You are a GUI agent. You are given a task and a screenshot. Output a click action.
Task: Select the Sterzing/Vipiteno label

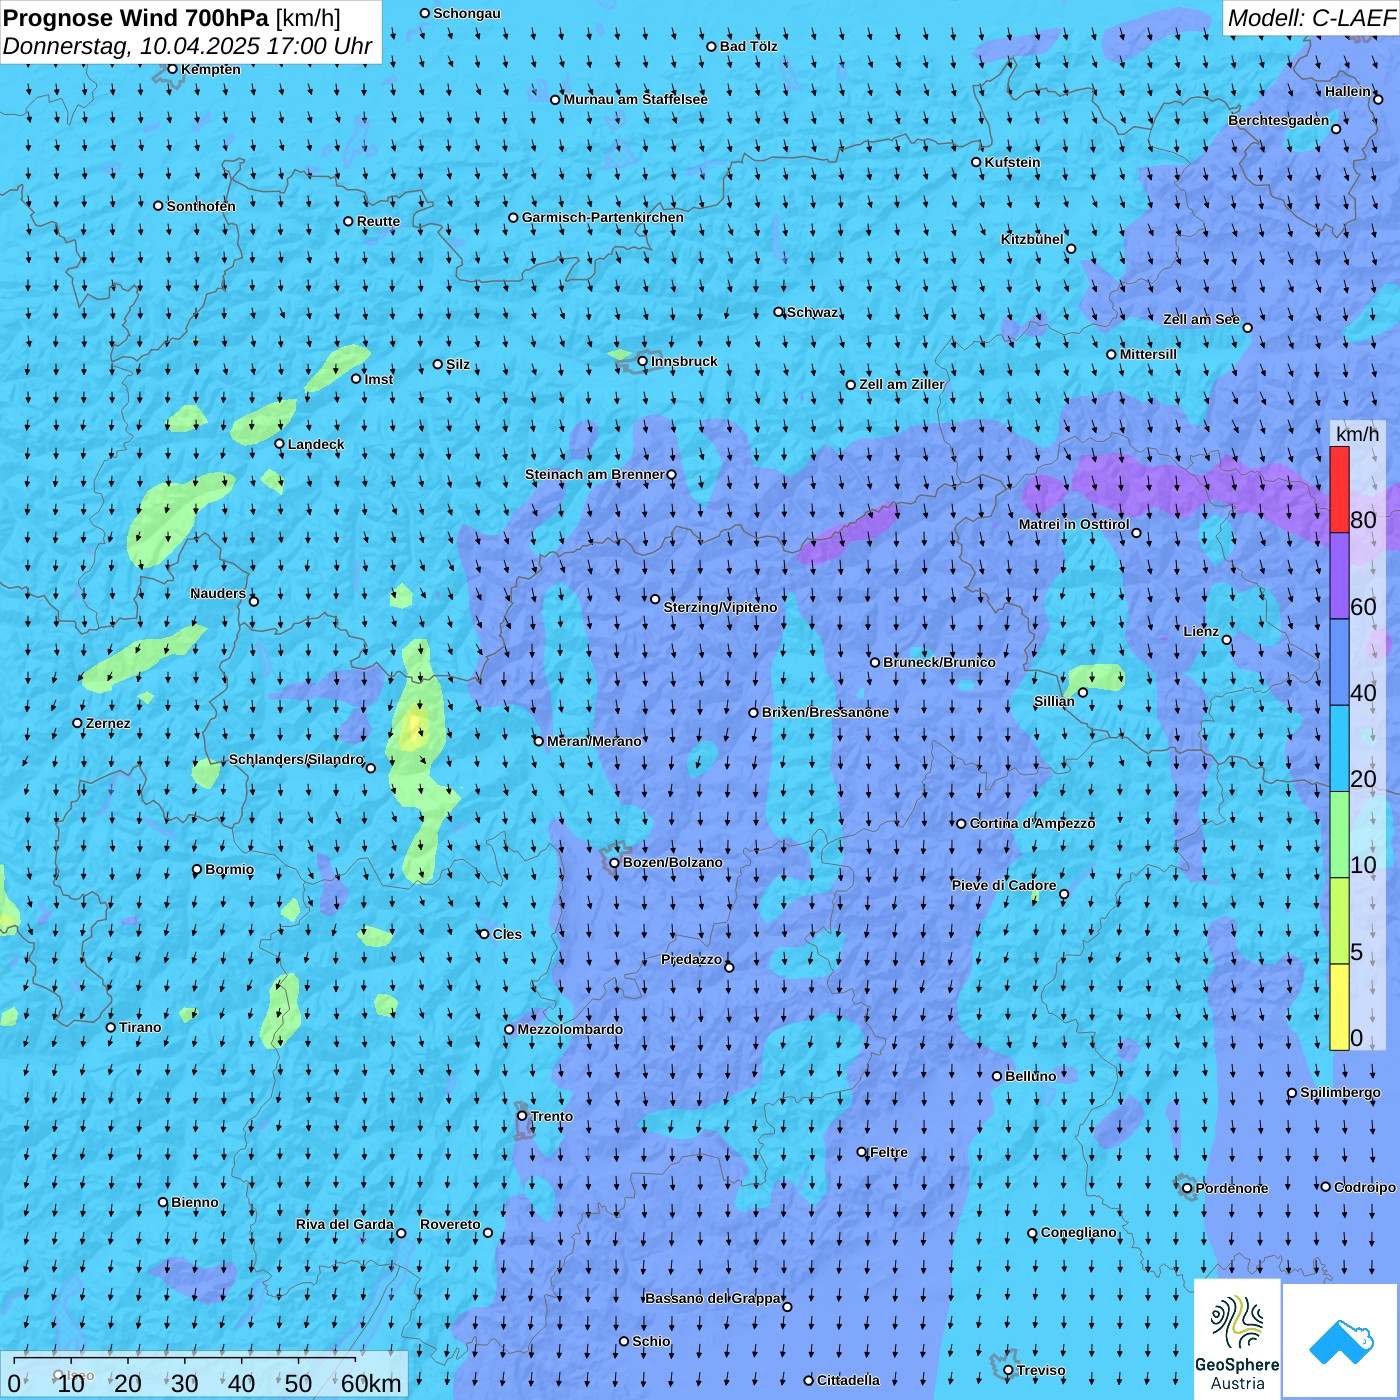tap(720, 607)
